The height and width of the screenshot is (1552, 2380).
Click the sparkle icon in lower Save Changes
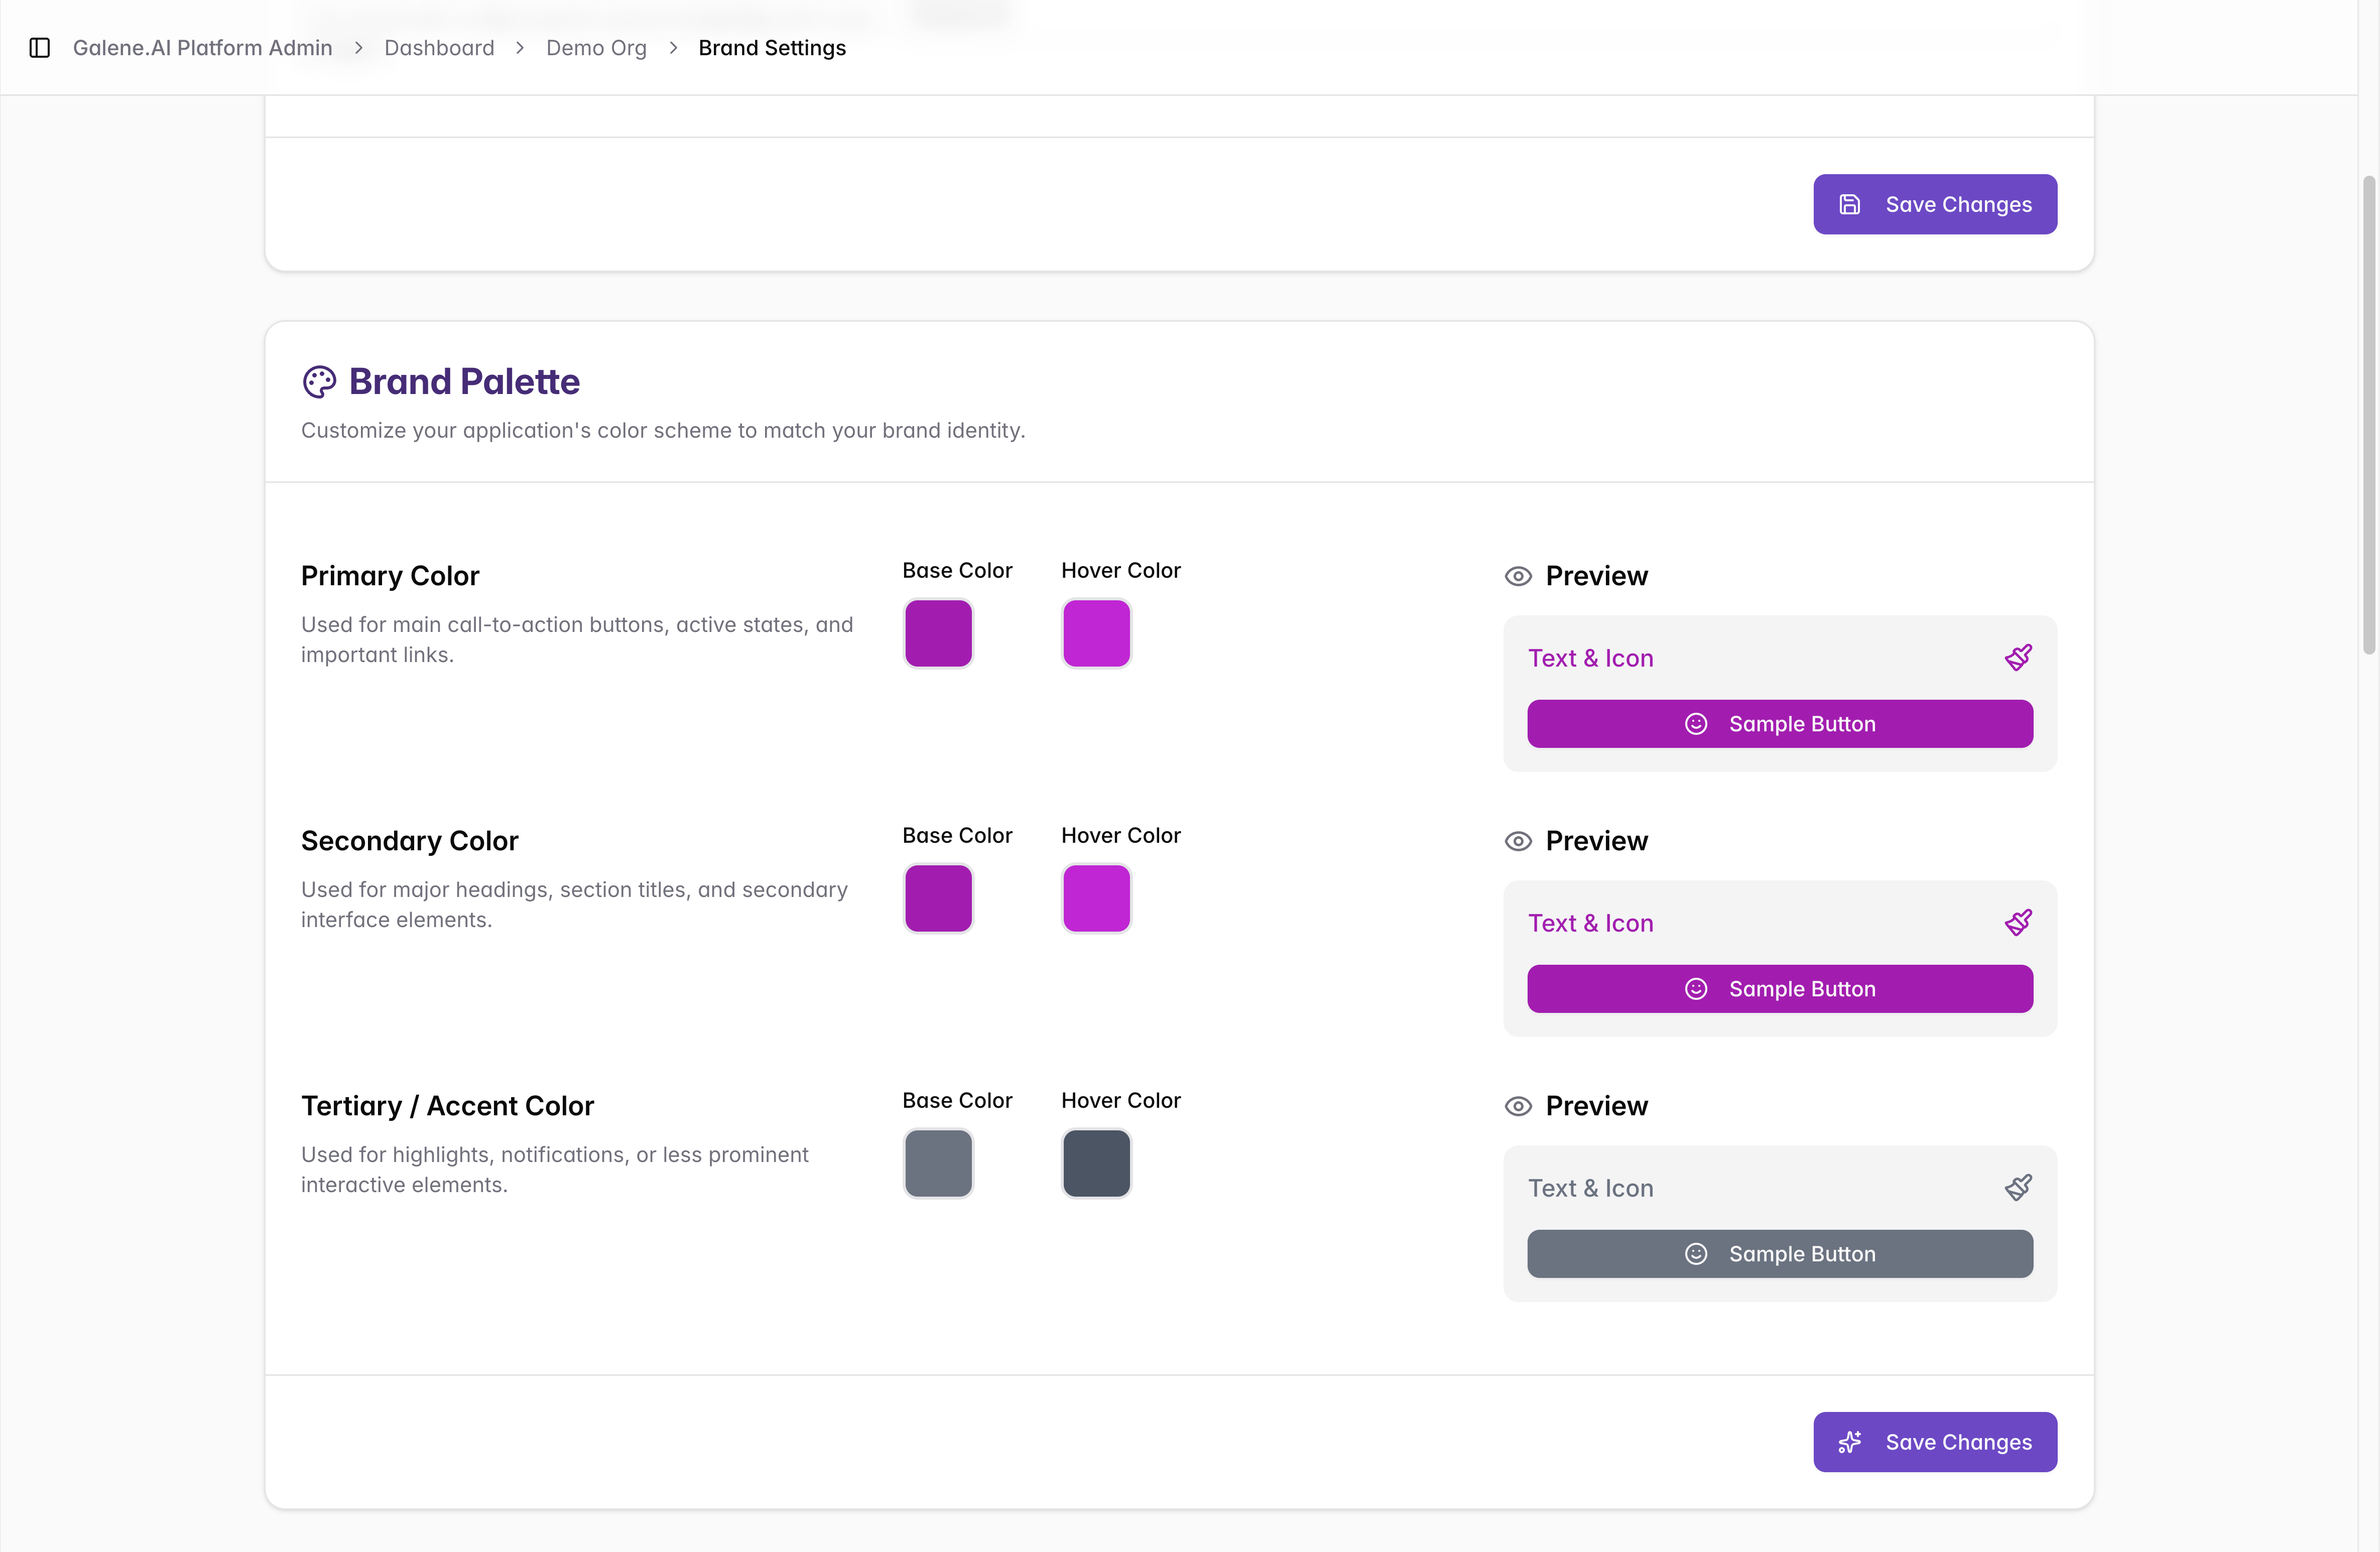(x=1850, y=1442)
